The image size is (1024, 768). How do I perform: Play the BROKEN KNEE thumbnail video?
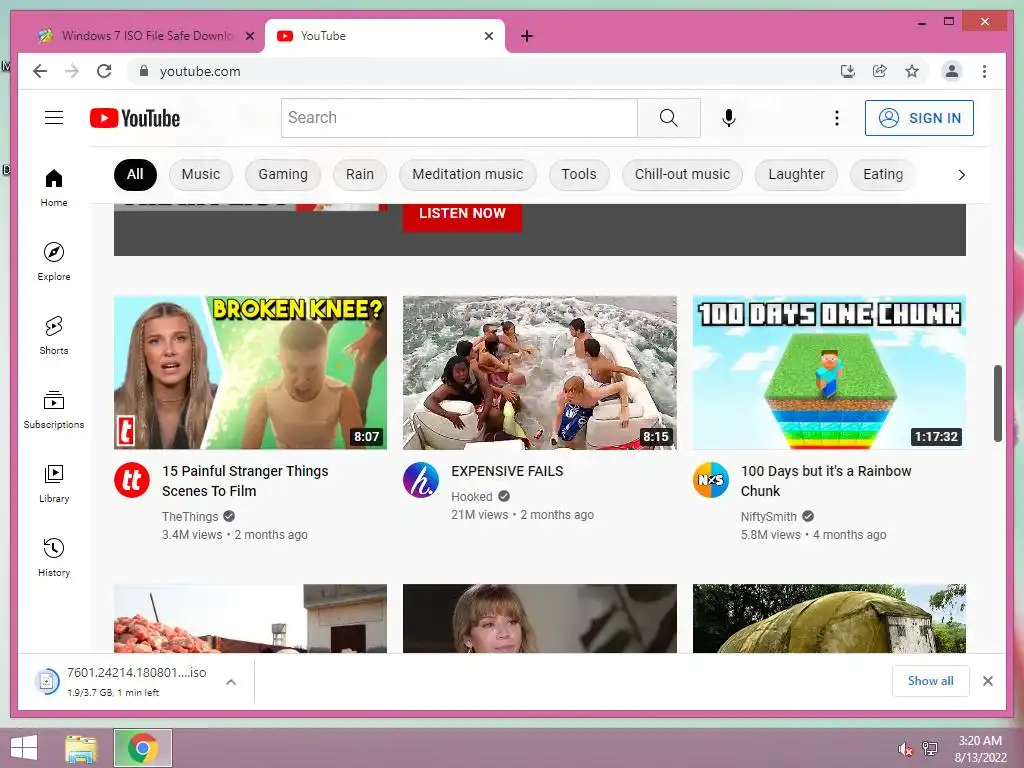click(x=250, y=372)
